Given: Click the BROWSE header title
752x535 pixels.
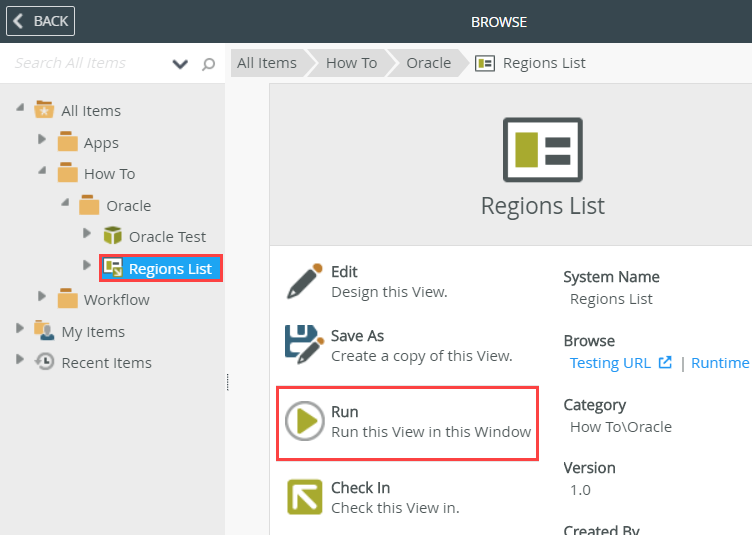Looking at the screenshot, I should 499,22.
